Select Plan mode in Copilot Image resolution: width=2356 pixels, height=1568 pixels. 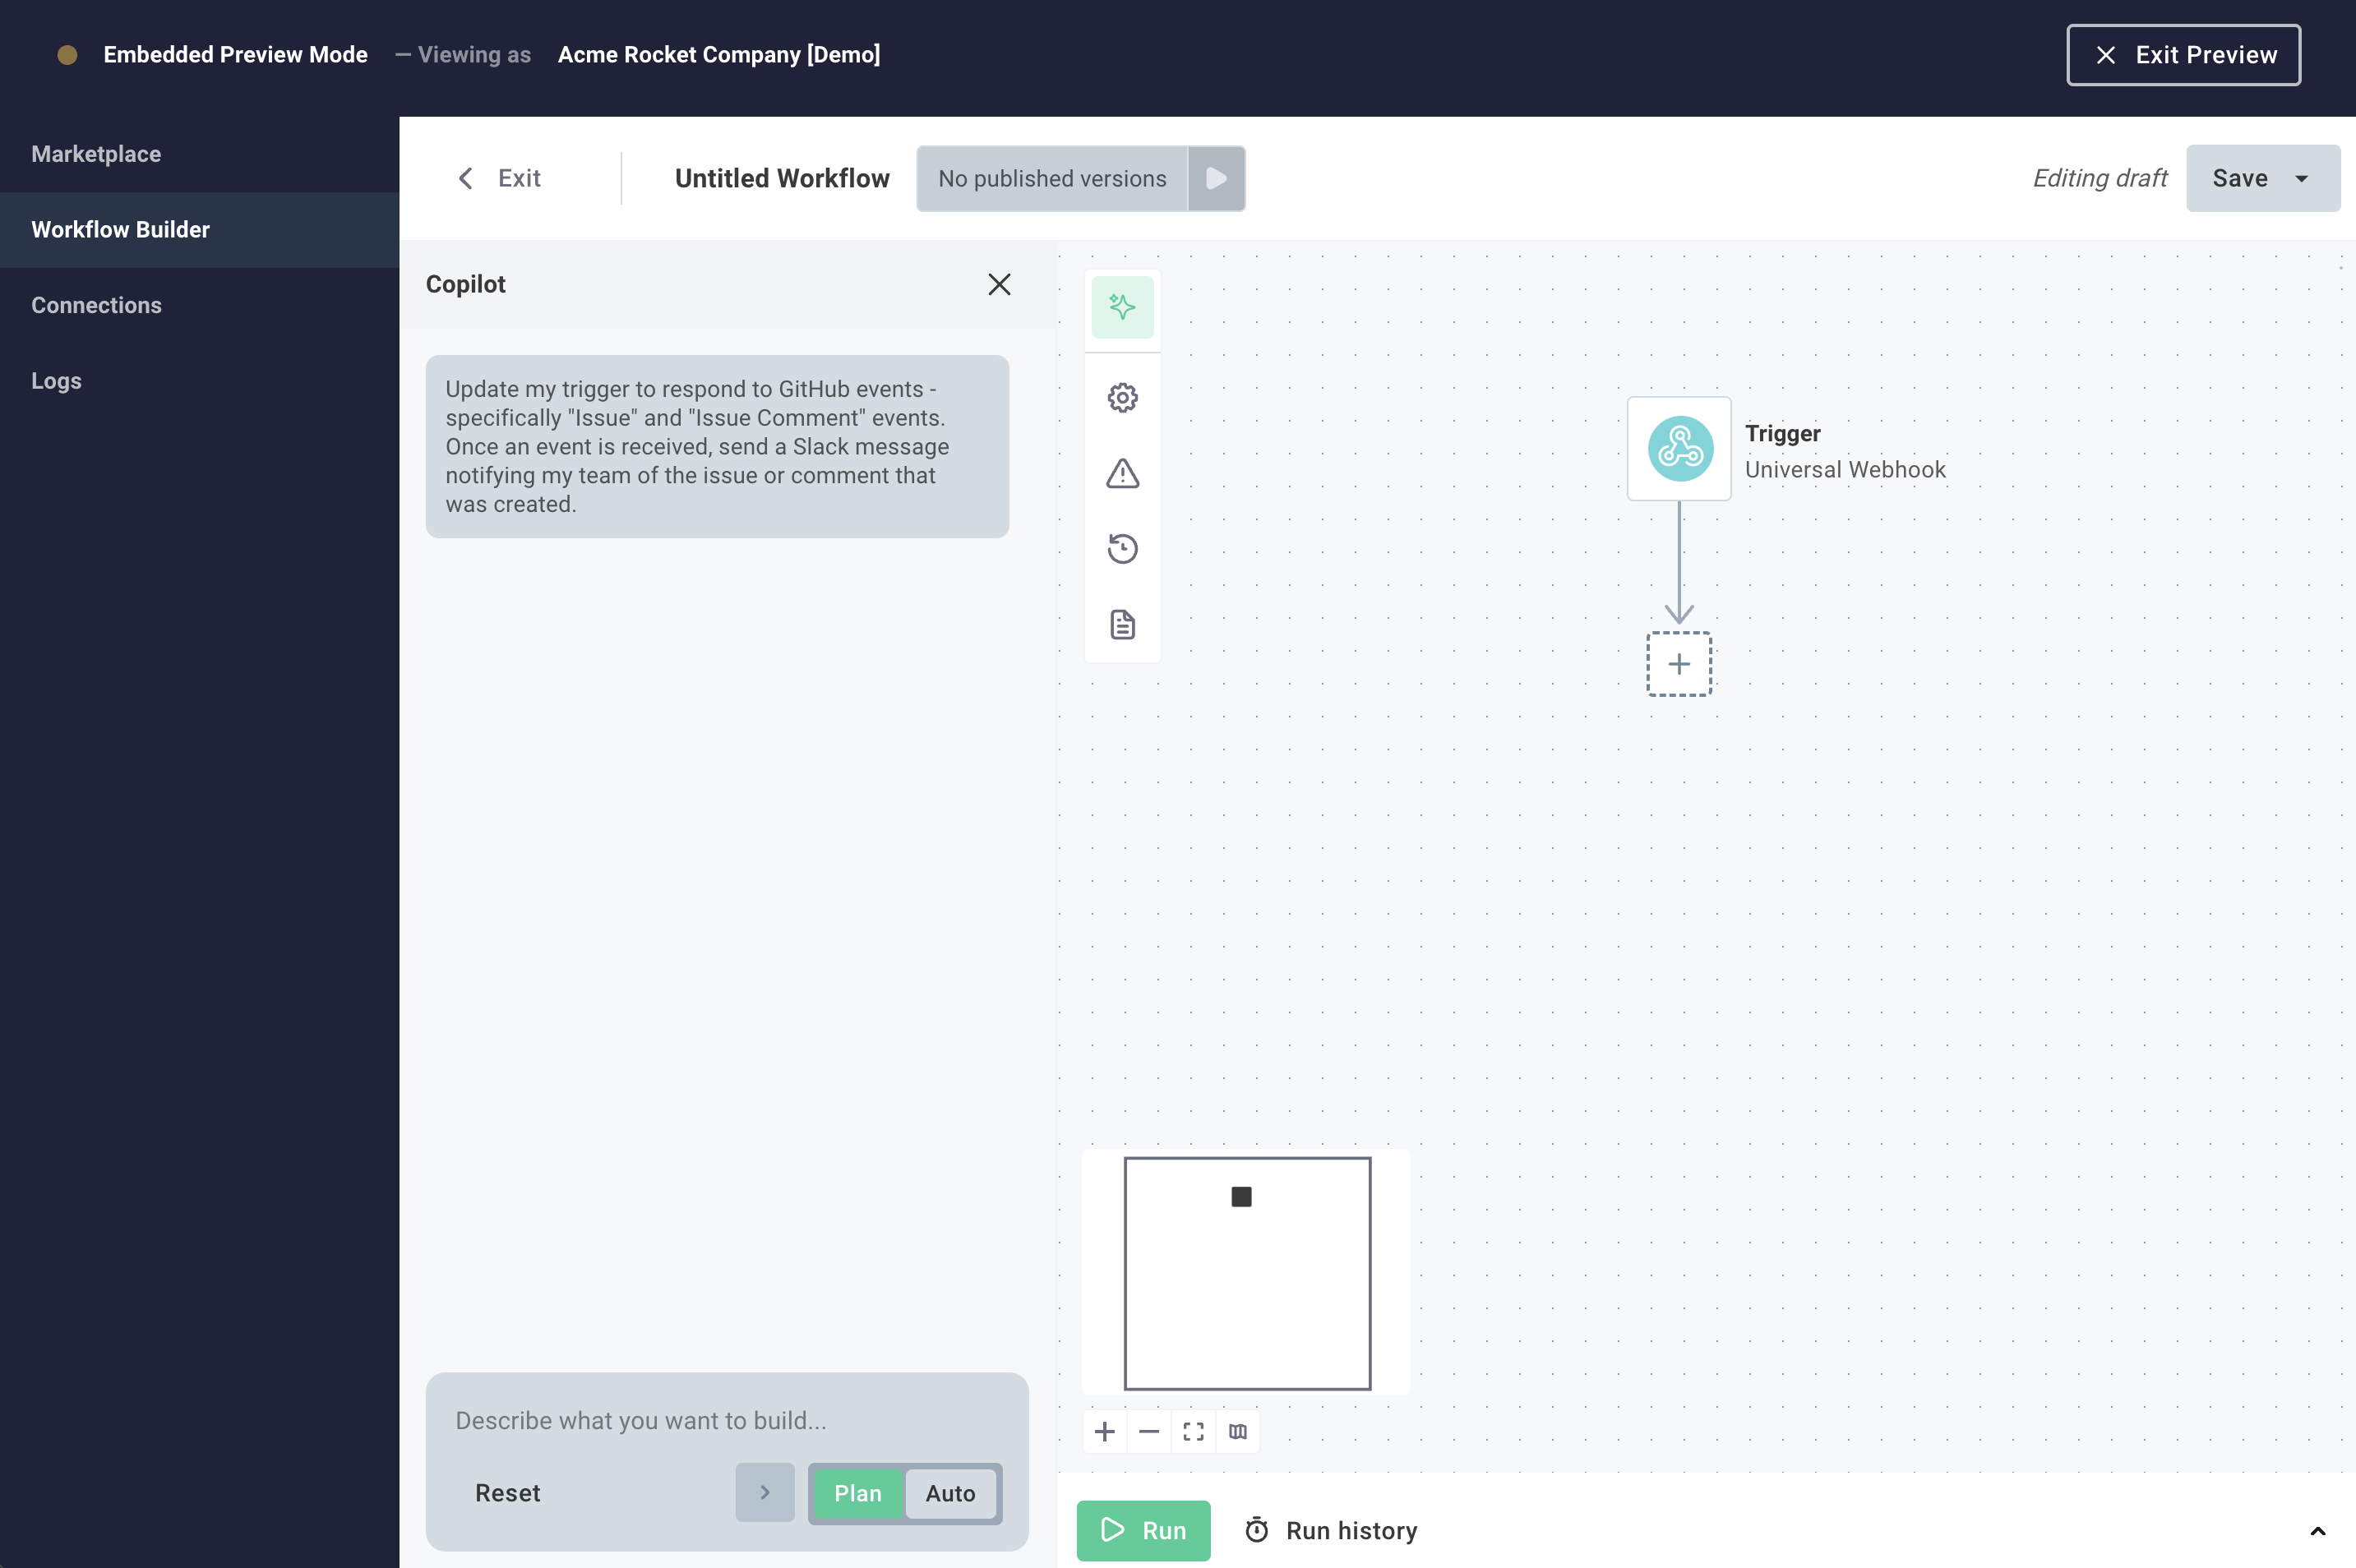pyautogui.click(x=857, y=1493)
